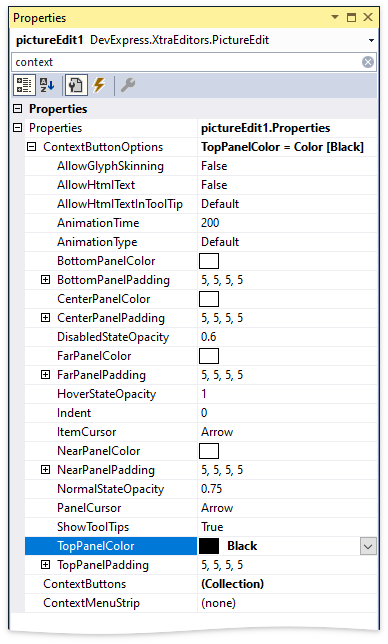The image size is (388, 644).
Task: Select the AllowHtmlText False value
Action: pyautogui.click(x=214, y=185)
